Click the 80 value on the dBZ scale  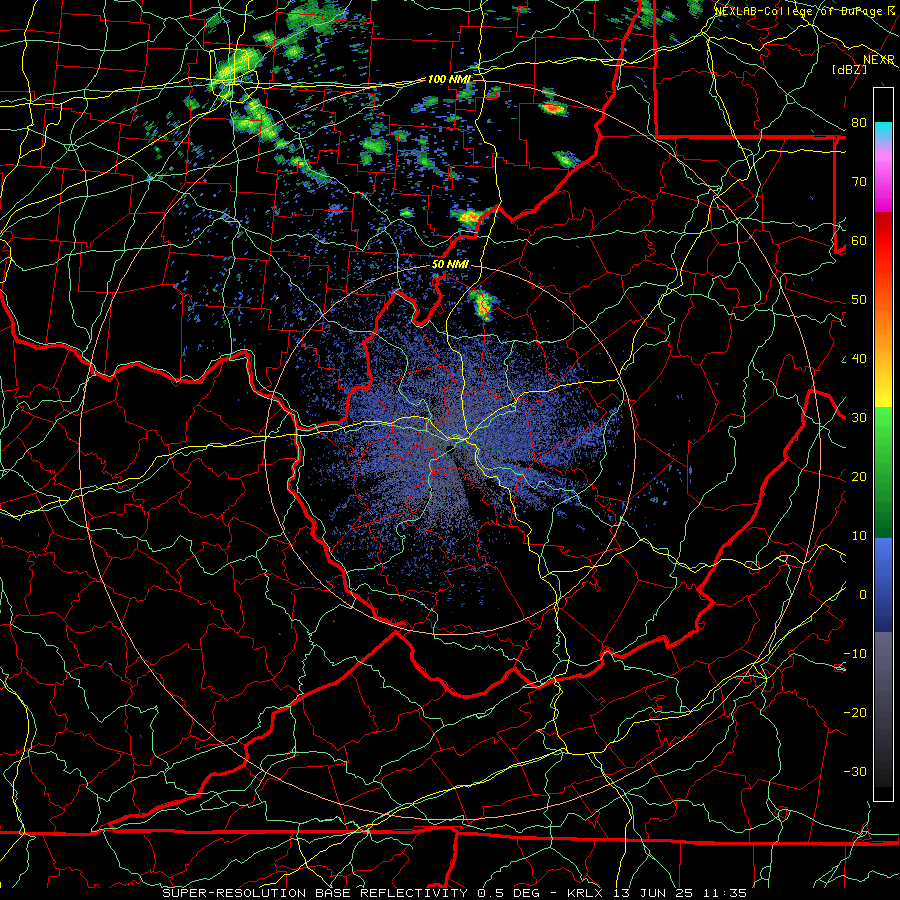[859, 123]
